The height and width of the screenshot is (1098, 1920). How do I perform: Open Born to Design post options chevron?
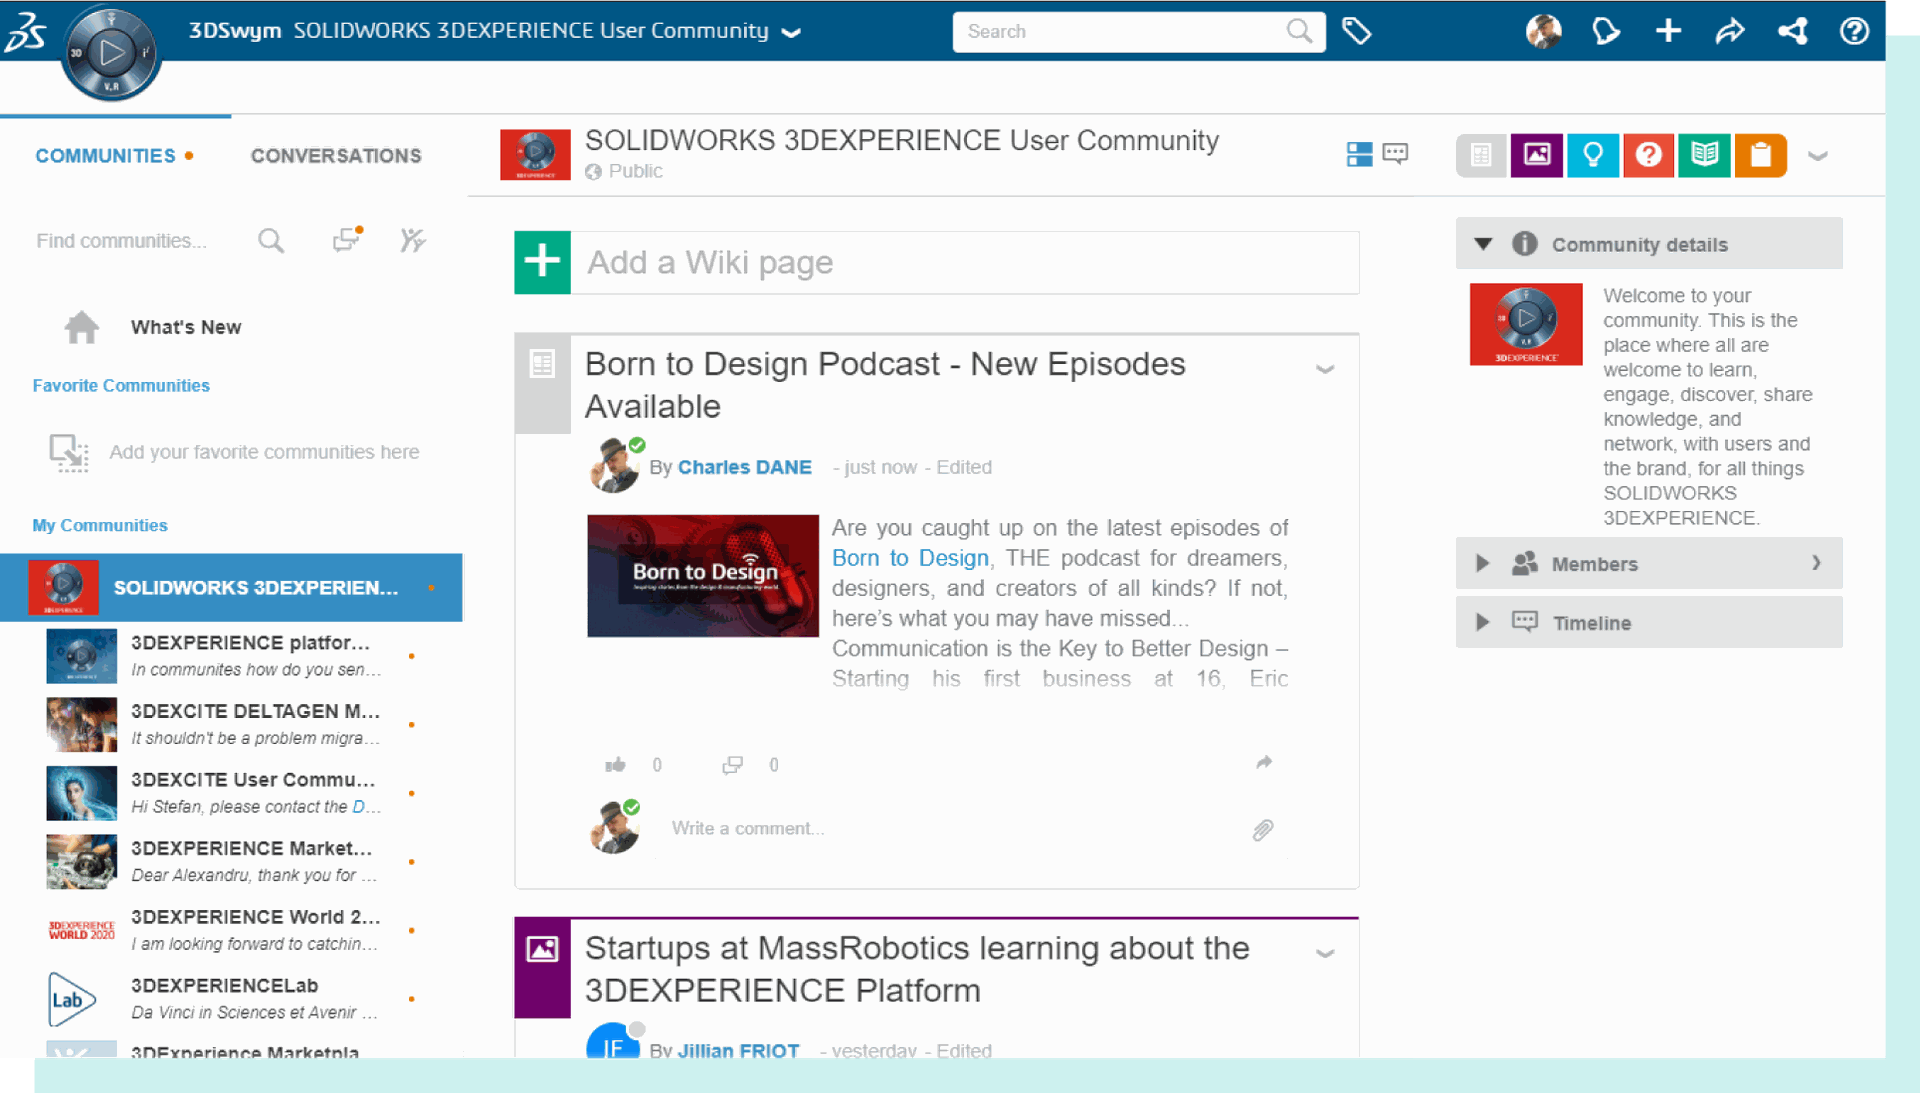point(1325,369)
